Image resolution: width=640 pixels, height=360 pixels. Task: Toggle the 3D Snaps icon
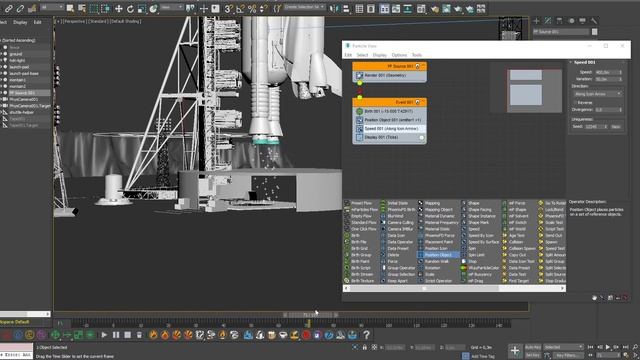pos(229,9)
